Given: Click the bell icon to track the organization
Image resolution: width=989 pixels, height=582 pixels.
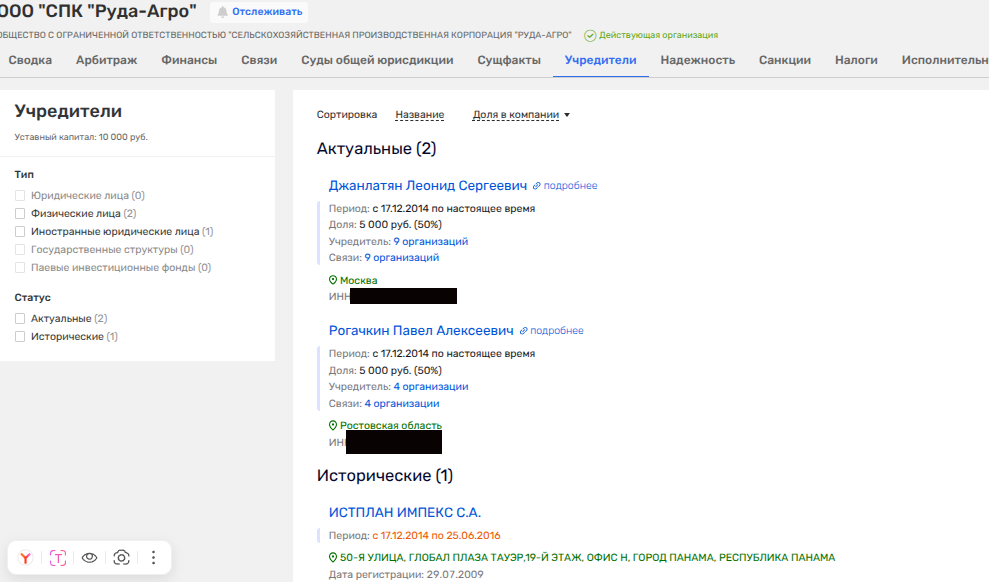Looking at the screenshot, I should (223, 12).
